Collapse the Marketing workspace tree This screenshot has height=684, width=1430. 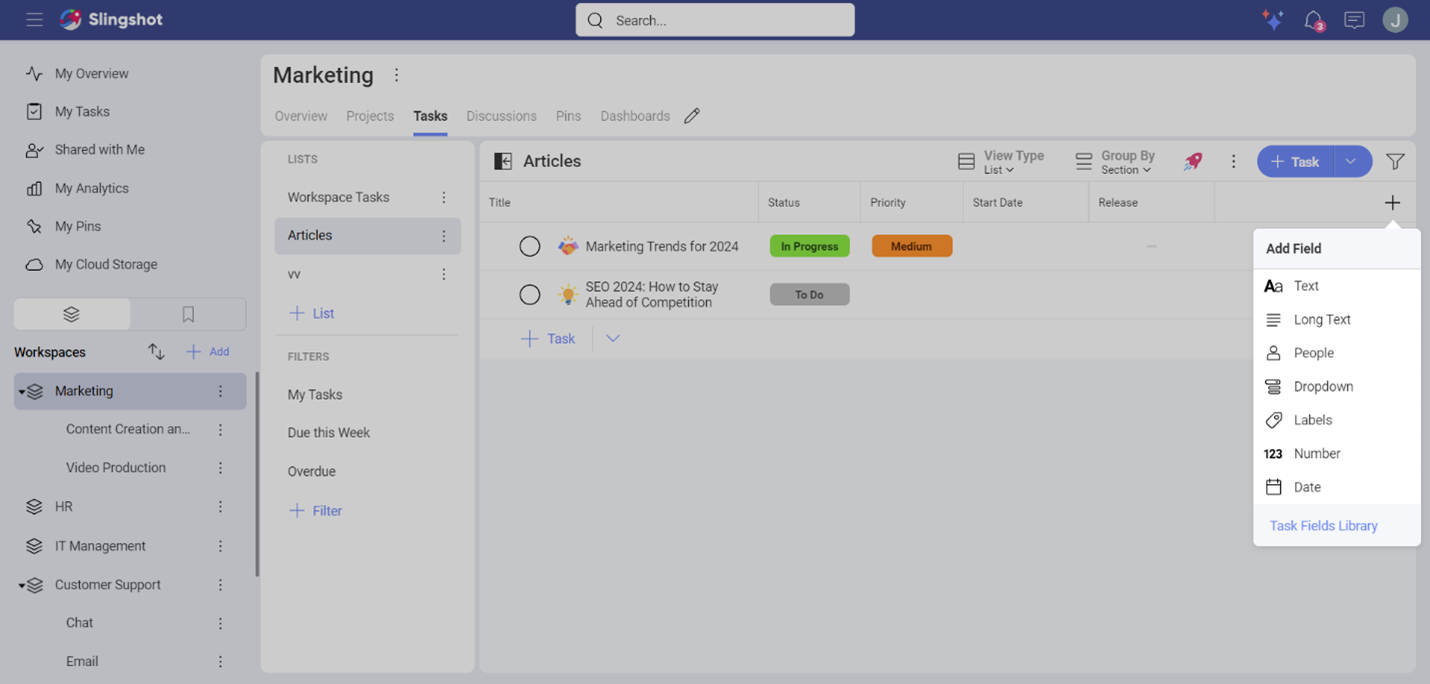point(22,392)
